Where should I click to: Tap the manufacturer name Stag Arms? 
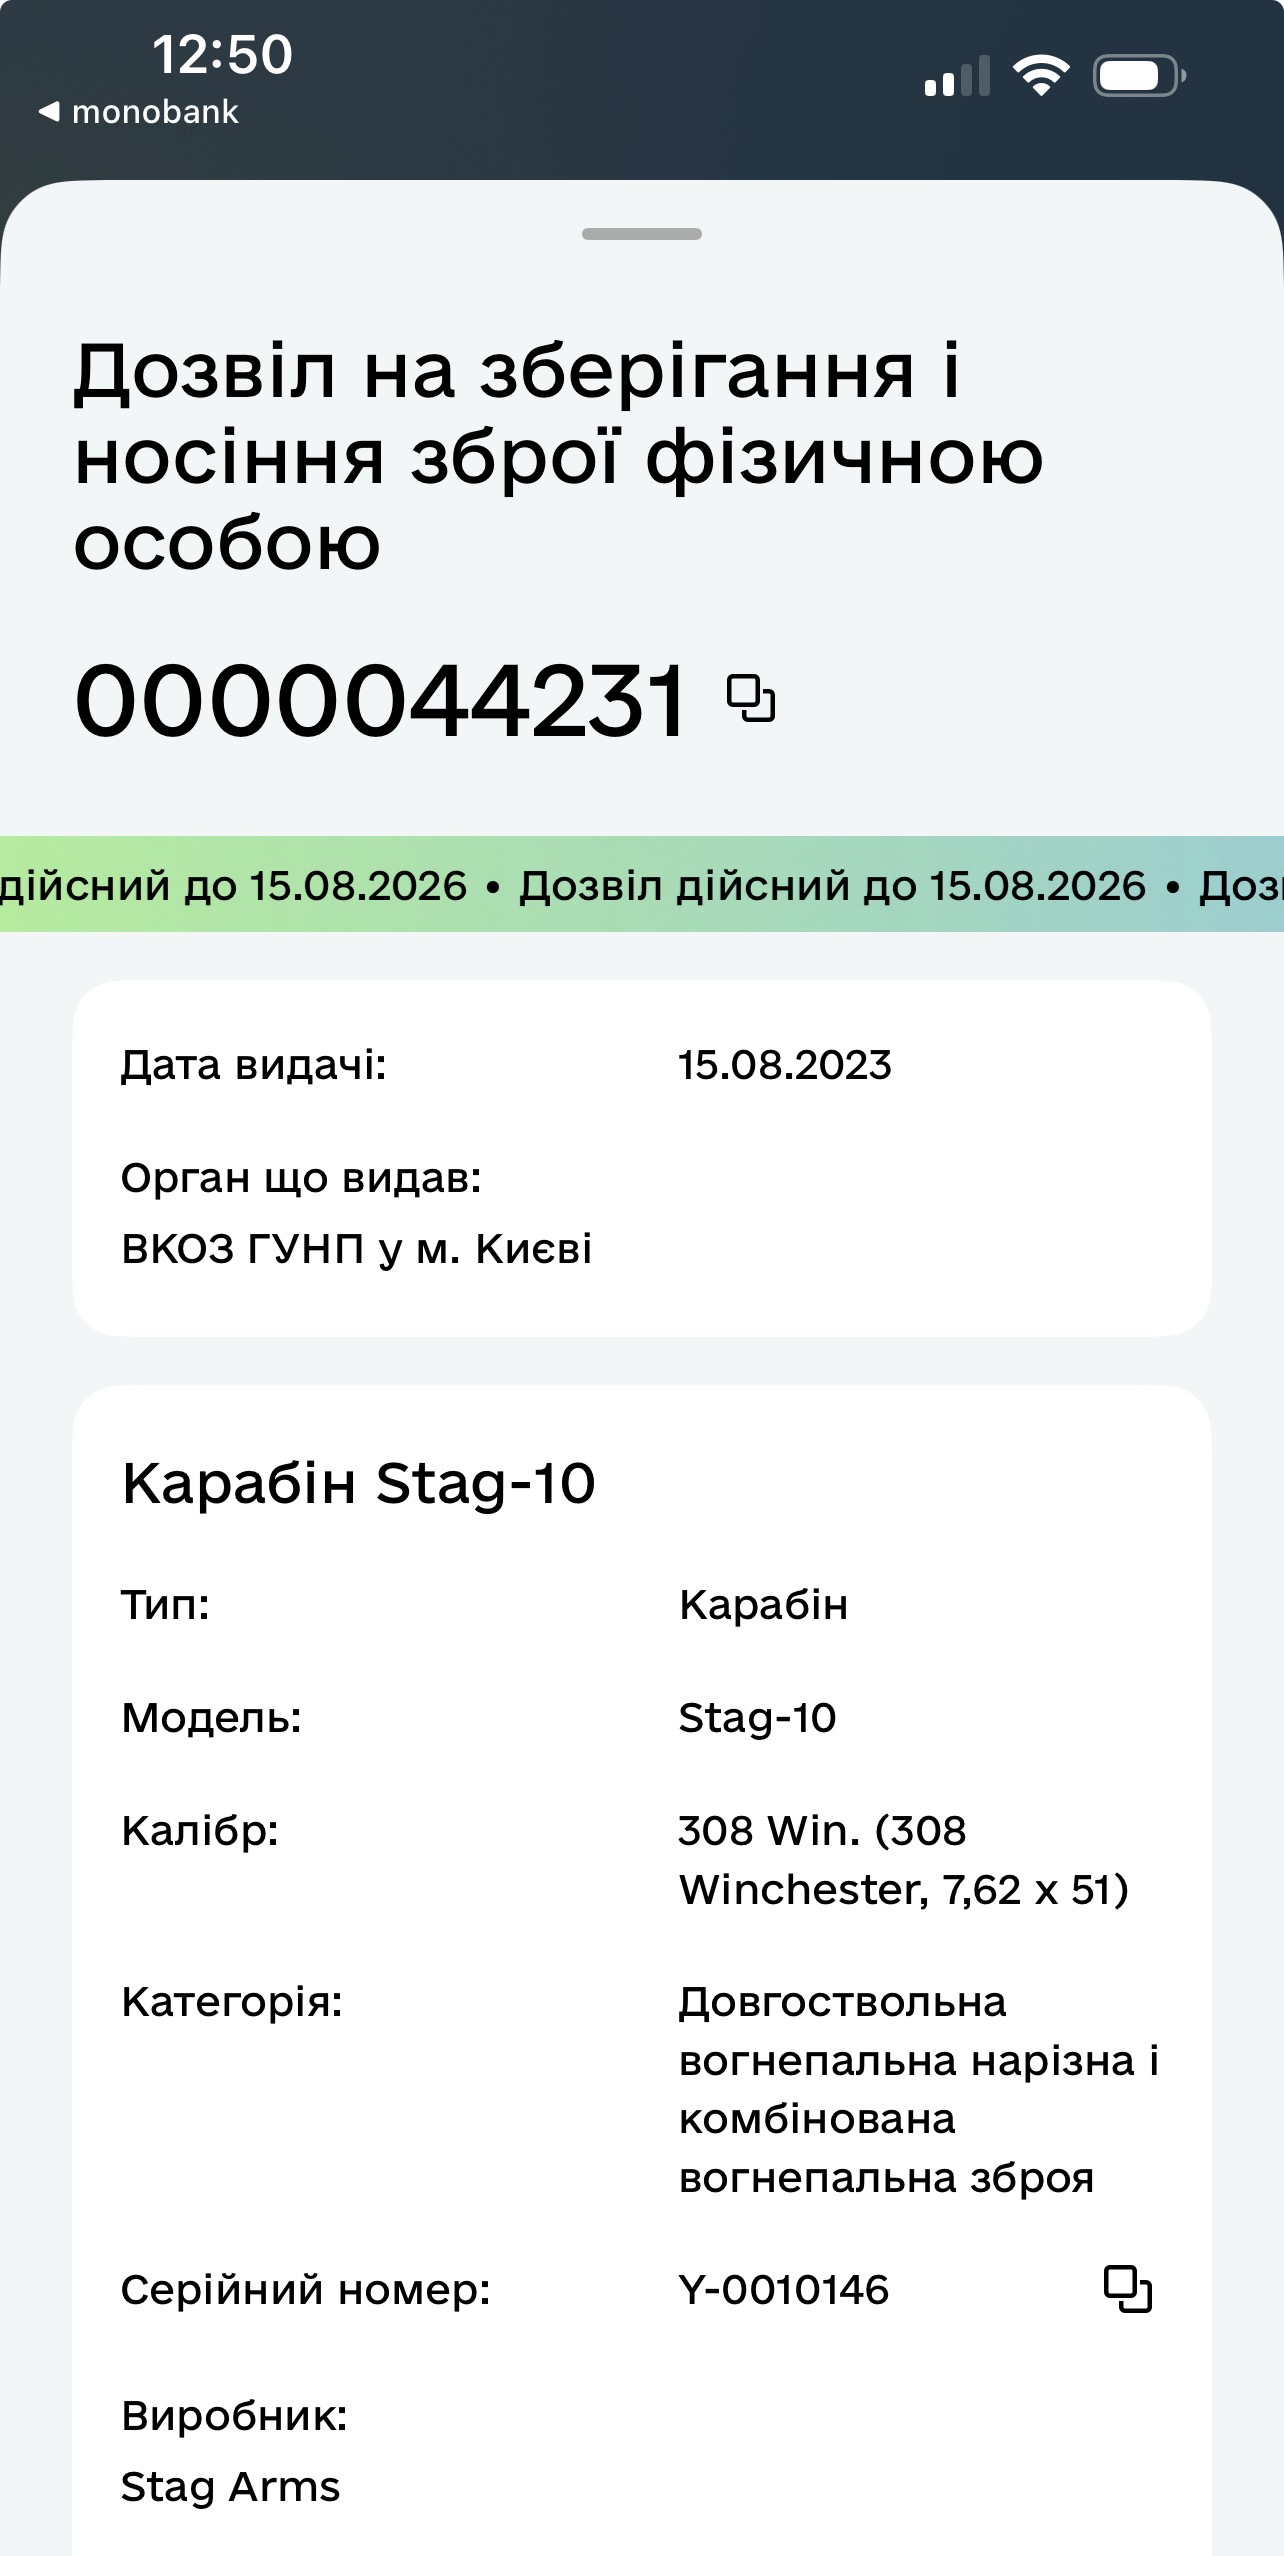tap(230, 2486)
